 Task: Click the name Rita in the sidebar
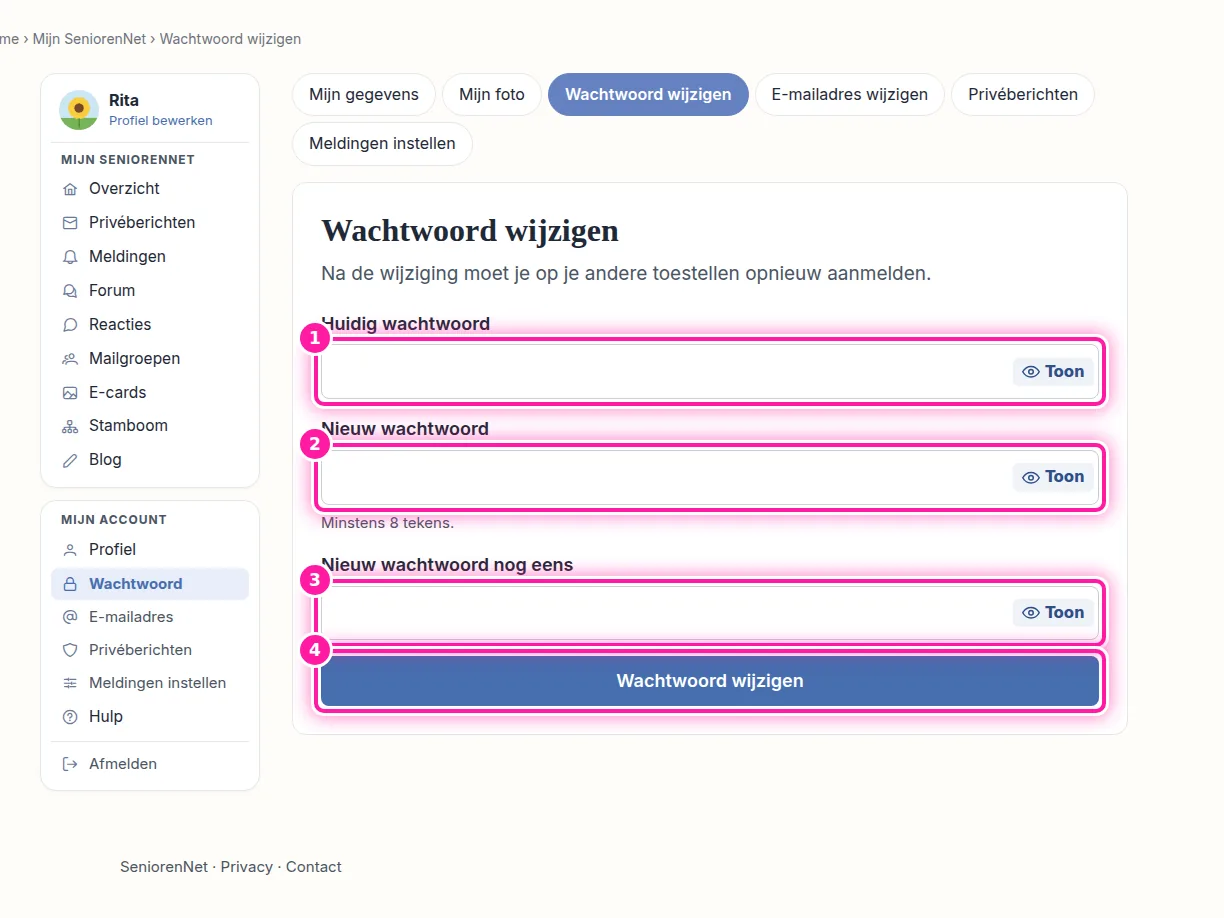[x=124, y=101]
